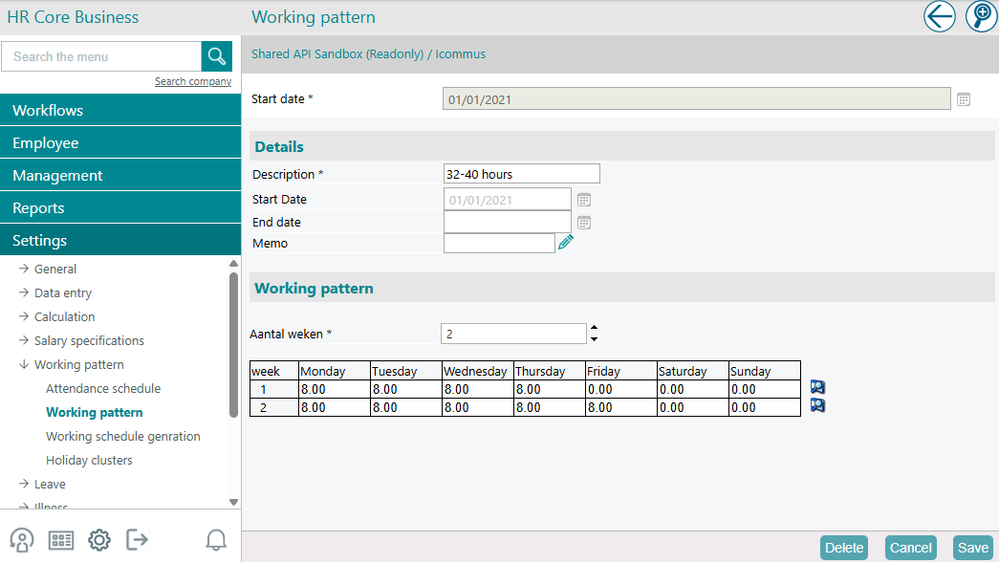Image resolution: width=999 pixels, height=562 pixels.
Task: Click the Search the menu field
Action: [101, 56]
